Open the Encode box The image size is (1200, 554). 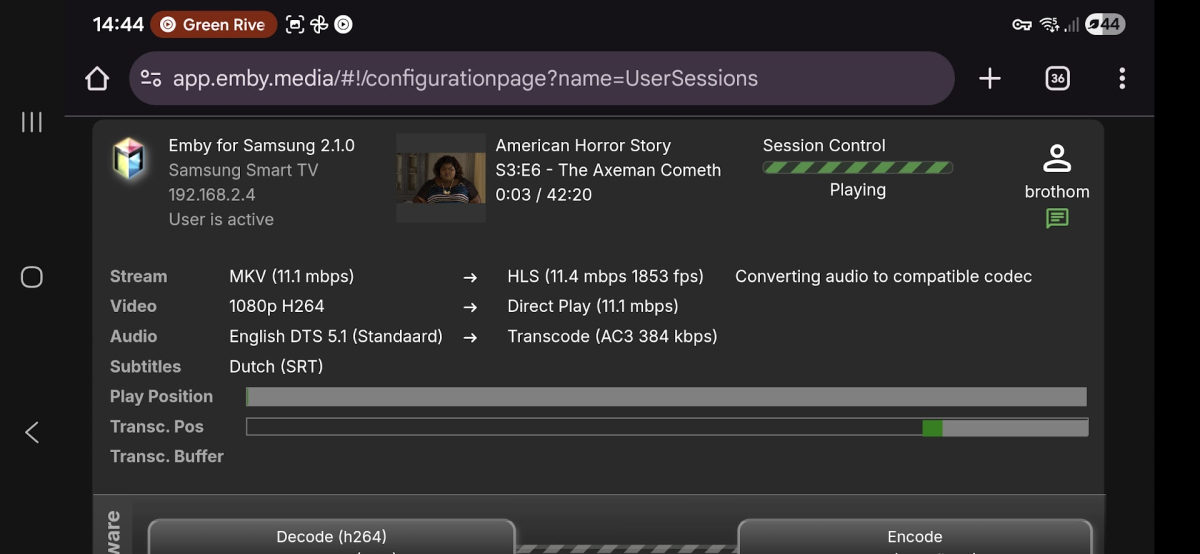coord(915,537)
